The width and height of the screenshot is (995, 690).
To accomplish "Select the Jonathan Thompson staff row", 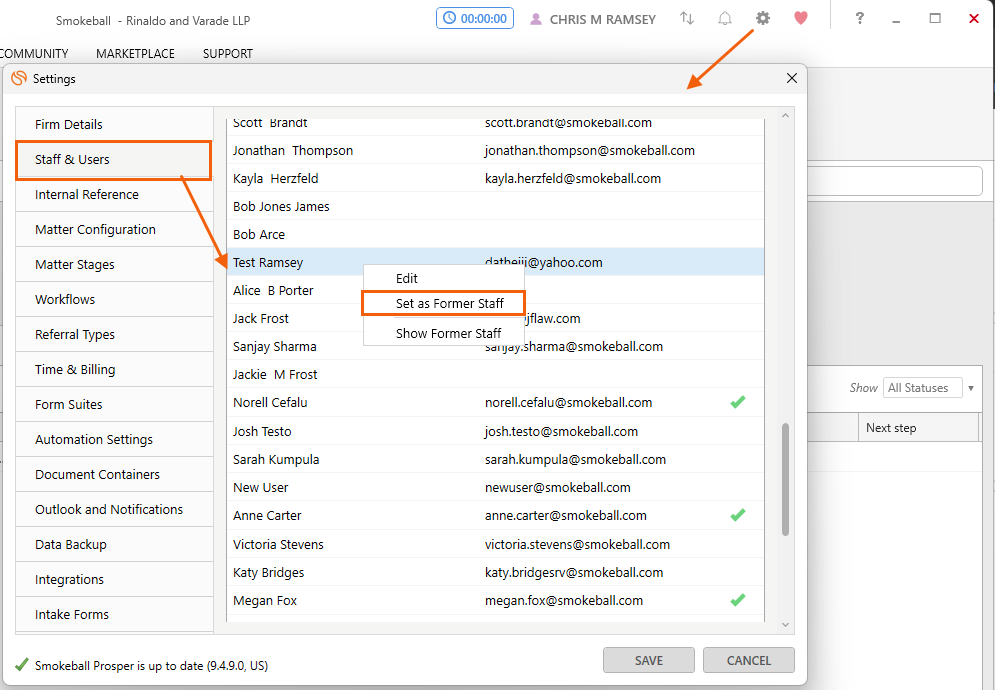I will click(496, 150).
